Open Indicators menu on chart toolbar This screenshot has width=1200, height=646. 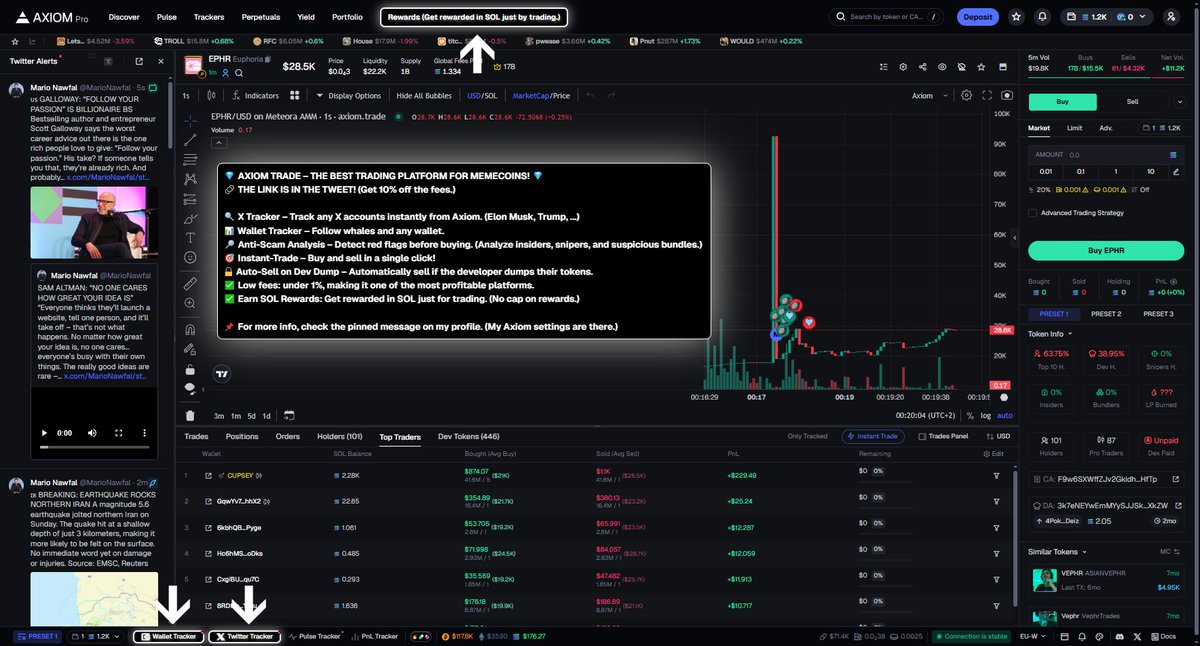point(255,95)
